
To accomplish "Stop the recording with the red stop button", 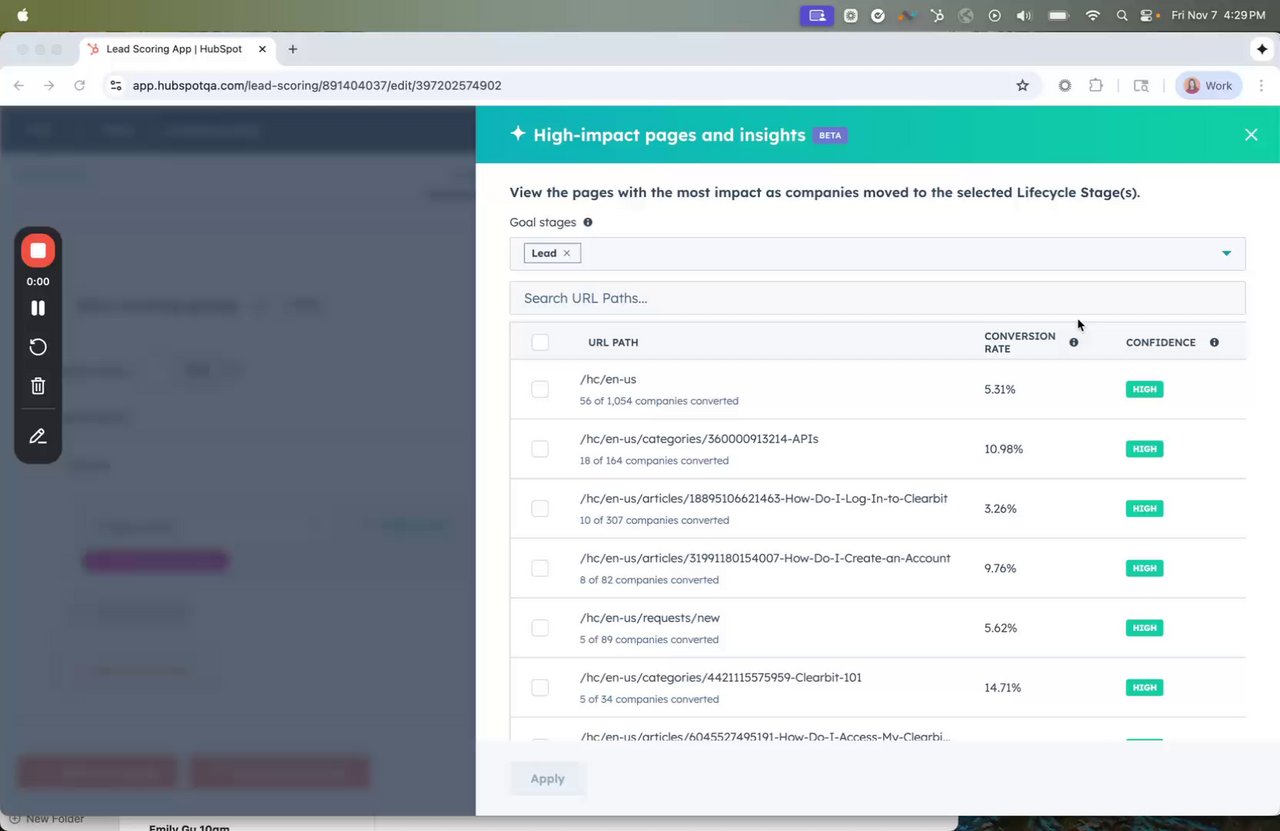I will [x=38, y=251].
